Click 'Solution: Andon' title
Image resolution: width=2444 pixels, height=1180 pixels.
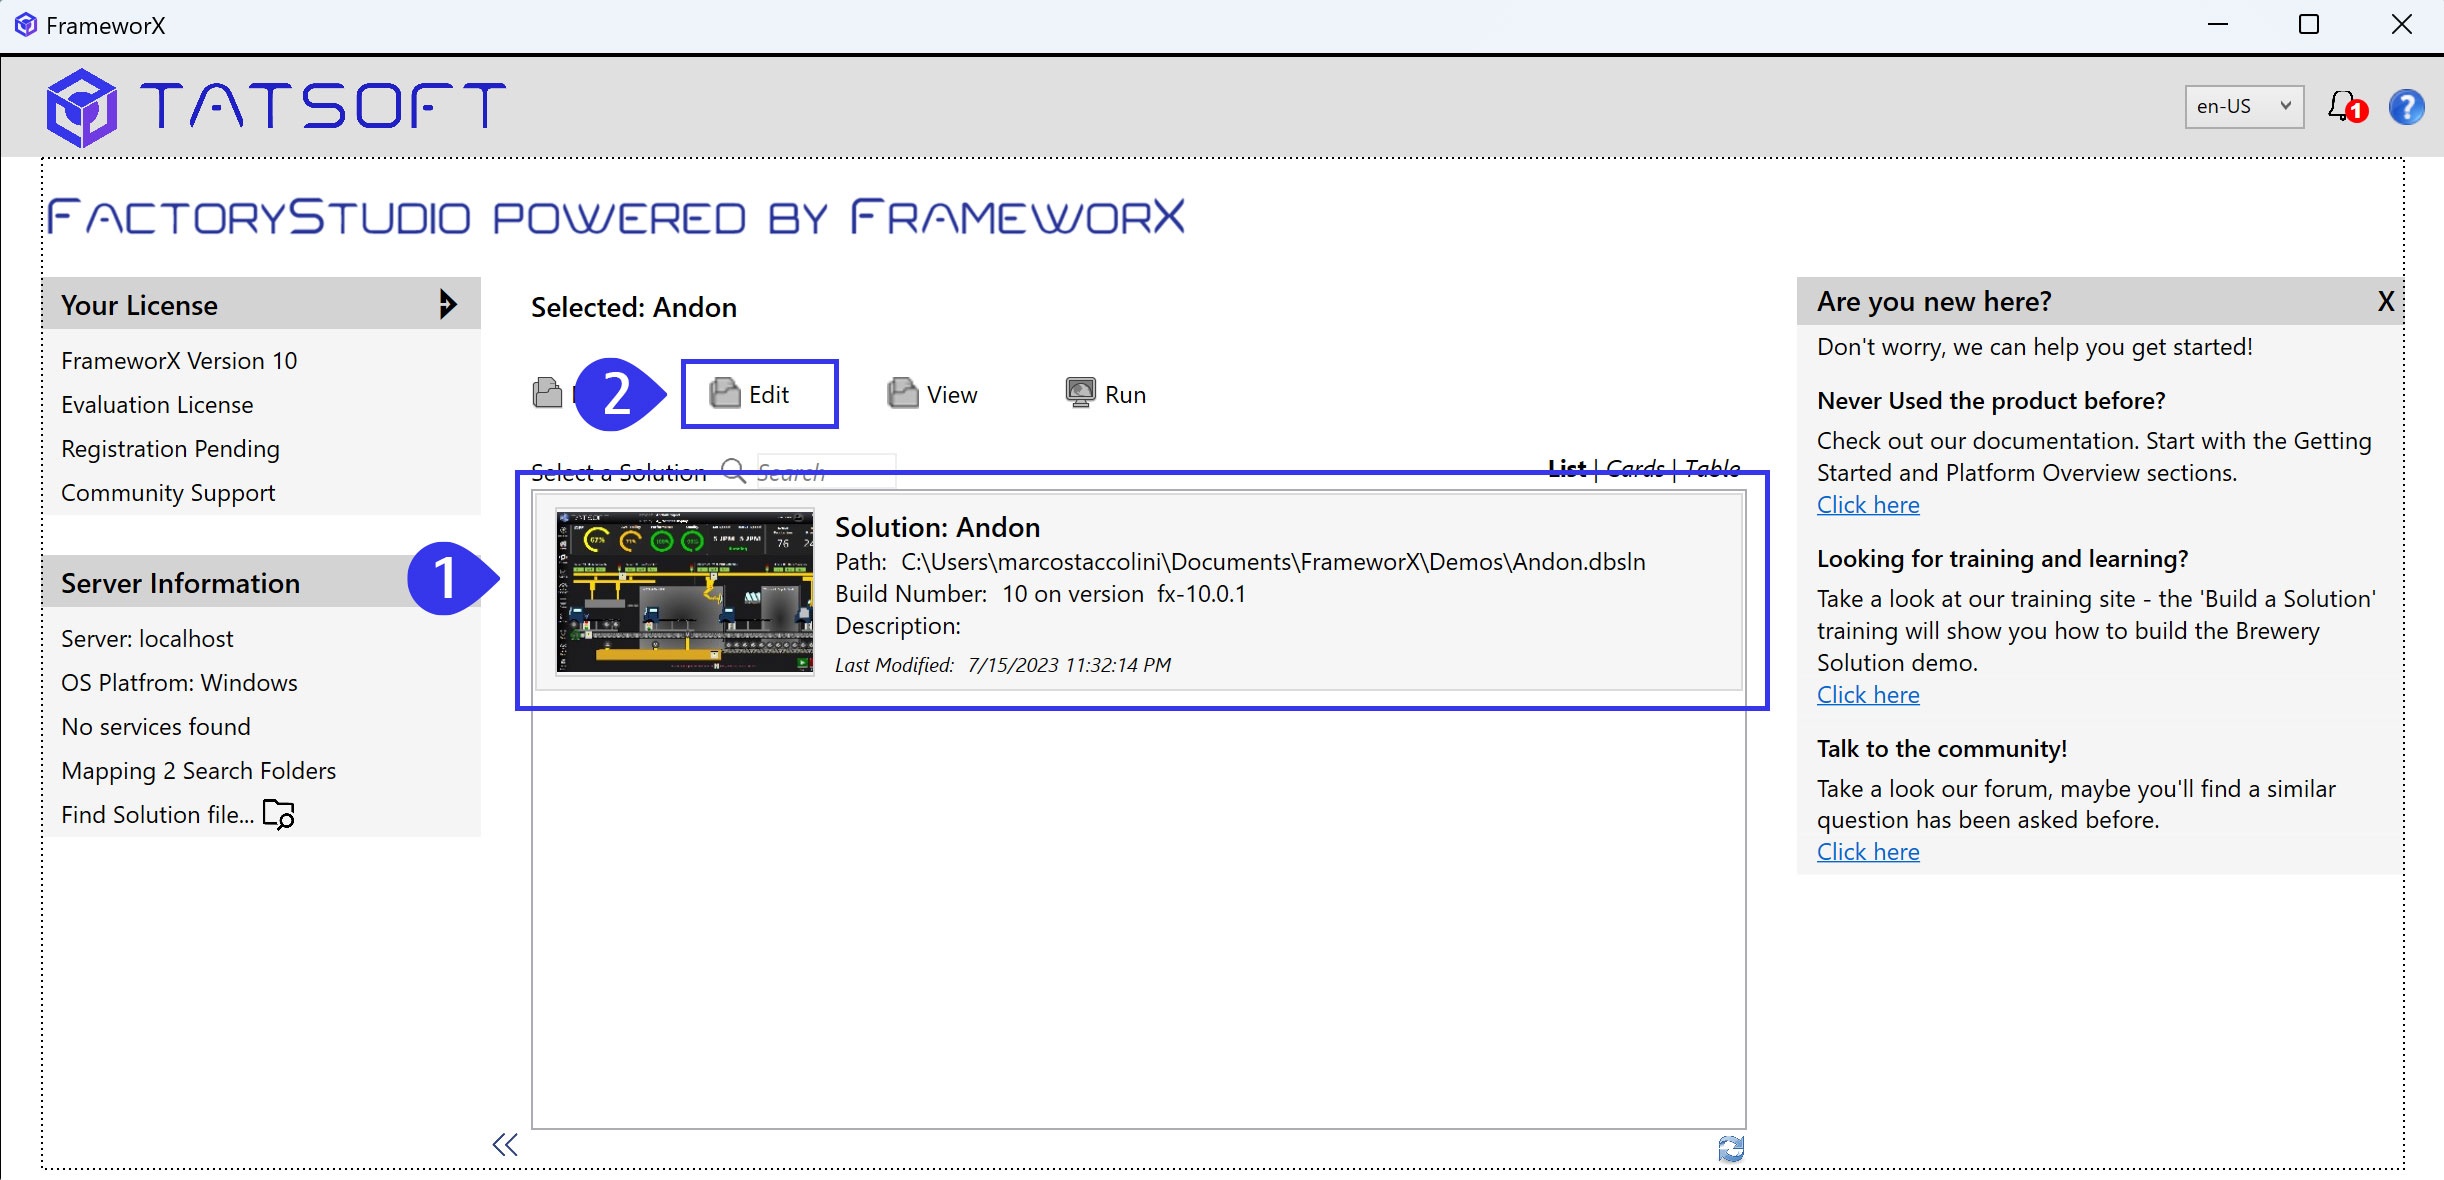937,527
